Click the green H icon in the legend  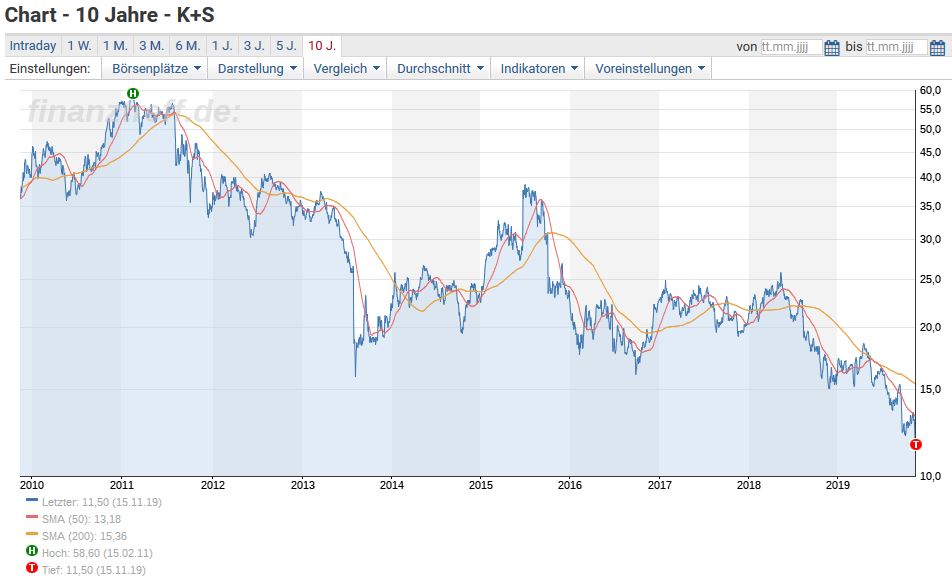32,551
